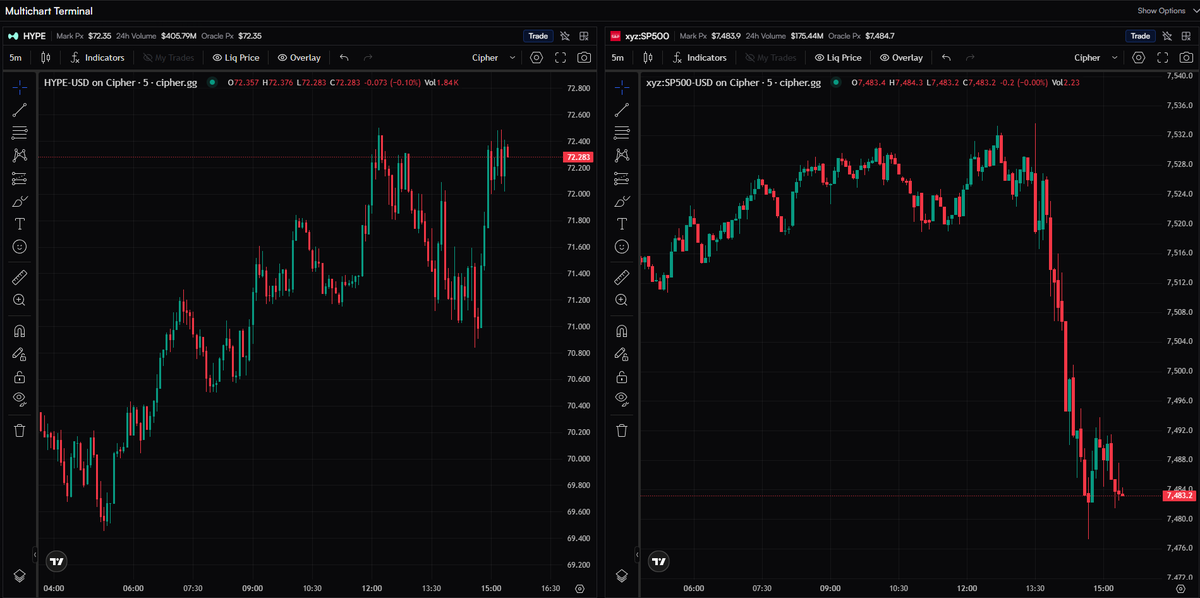Screen dimensions: 1200x598
Task: Click crossed-out sync icon on SP500 panel header
Action: [x=1168, y=36]
